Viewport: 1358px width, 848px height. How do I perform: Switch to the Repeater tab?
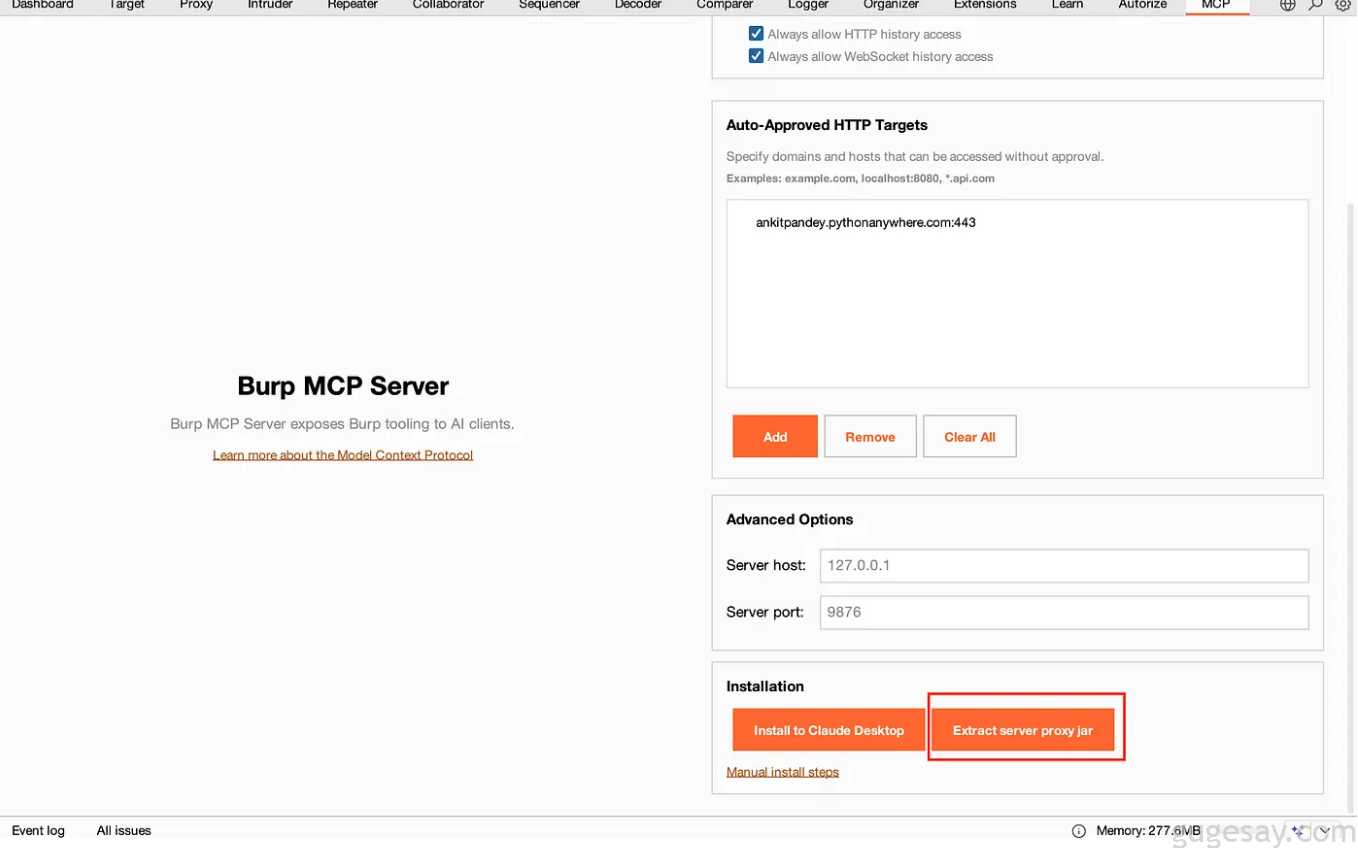point(352,5)
